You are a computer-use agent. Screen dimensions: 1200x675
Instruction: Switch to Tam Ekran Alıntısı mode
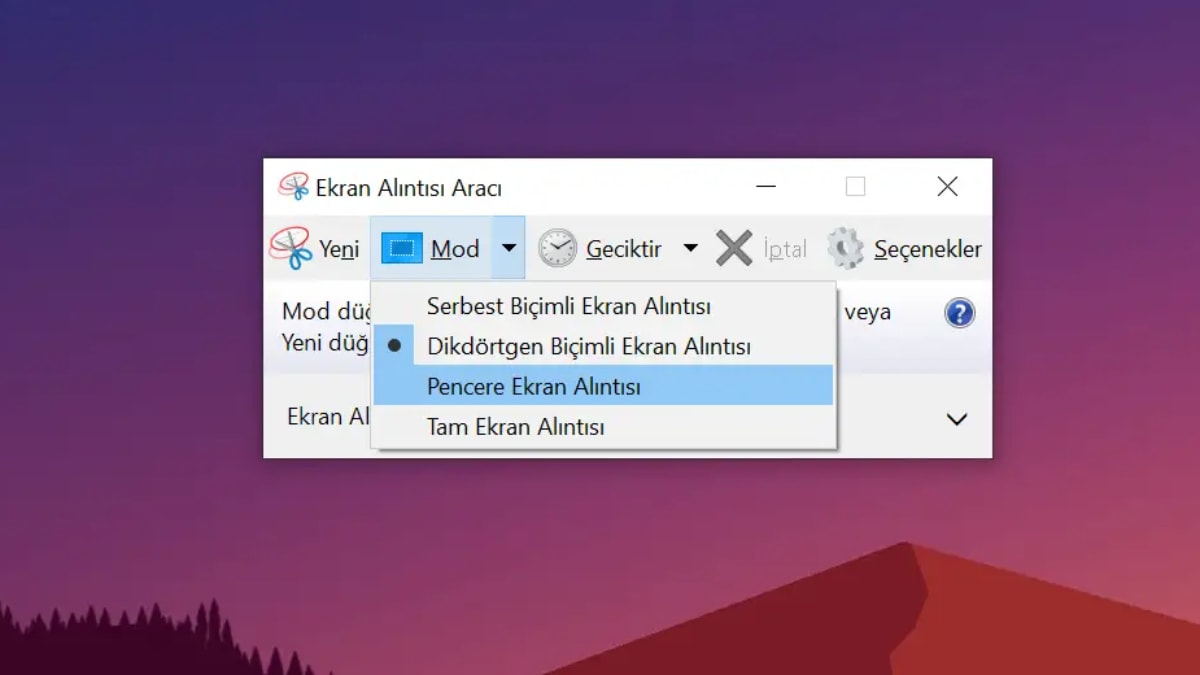point(515,428)
